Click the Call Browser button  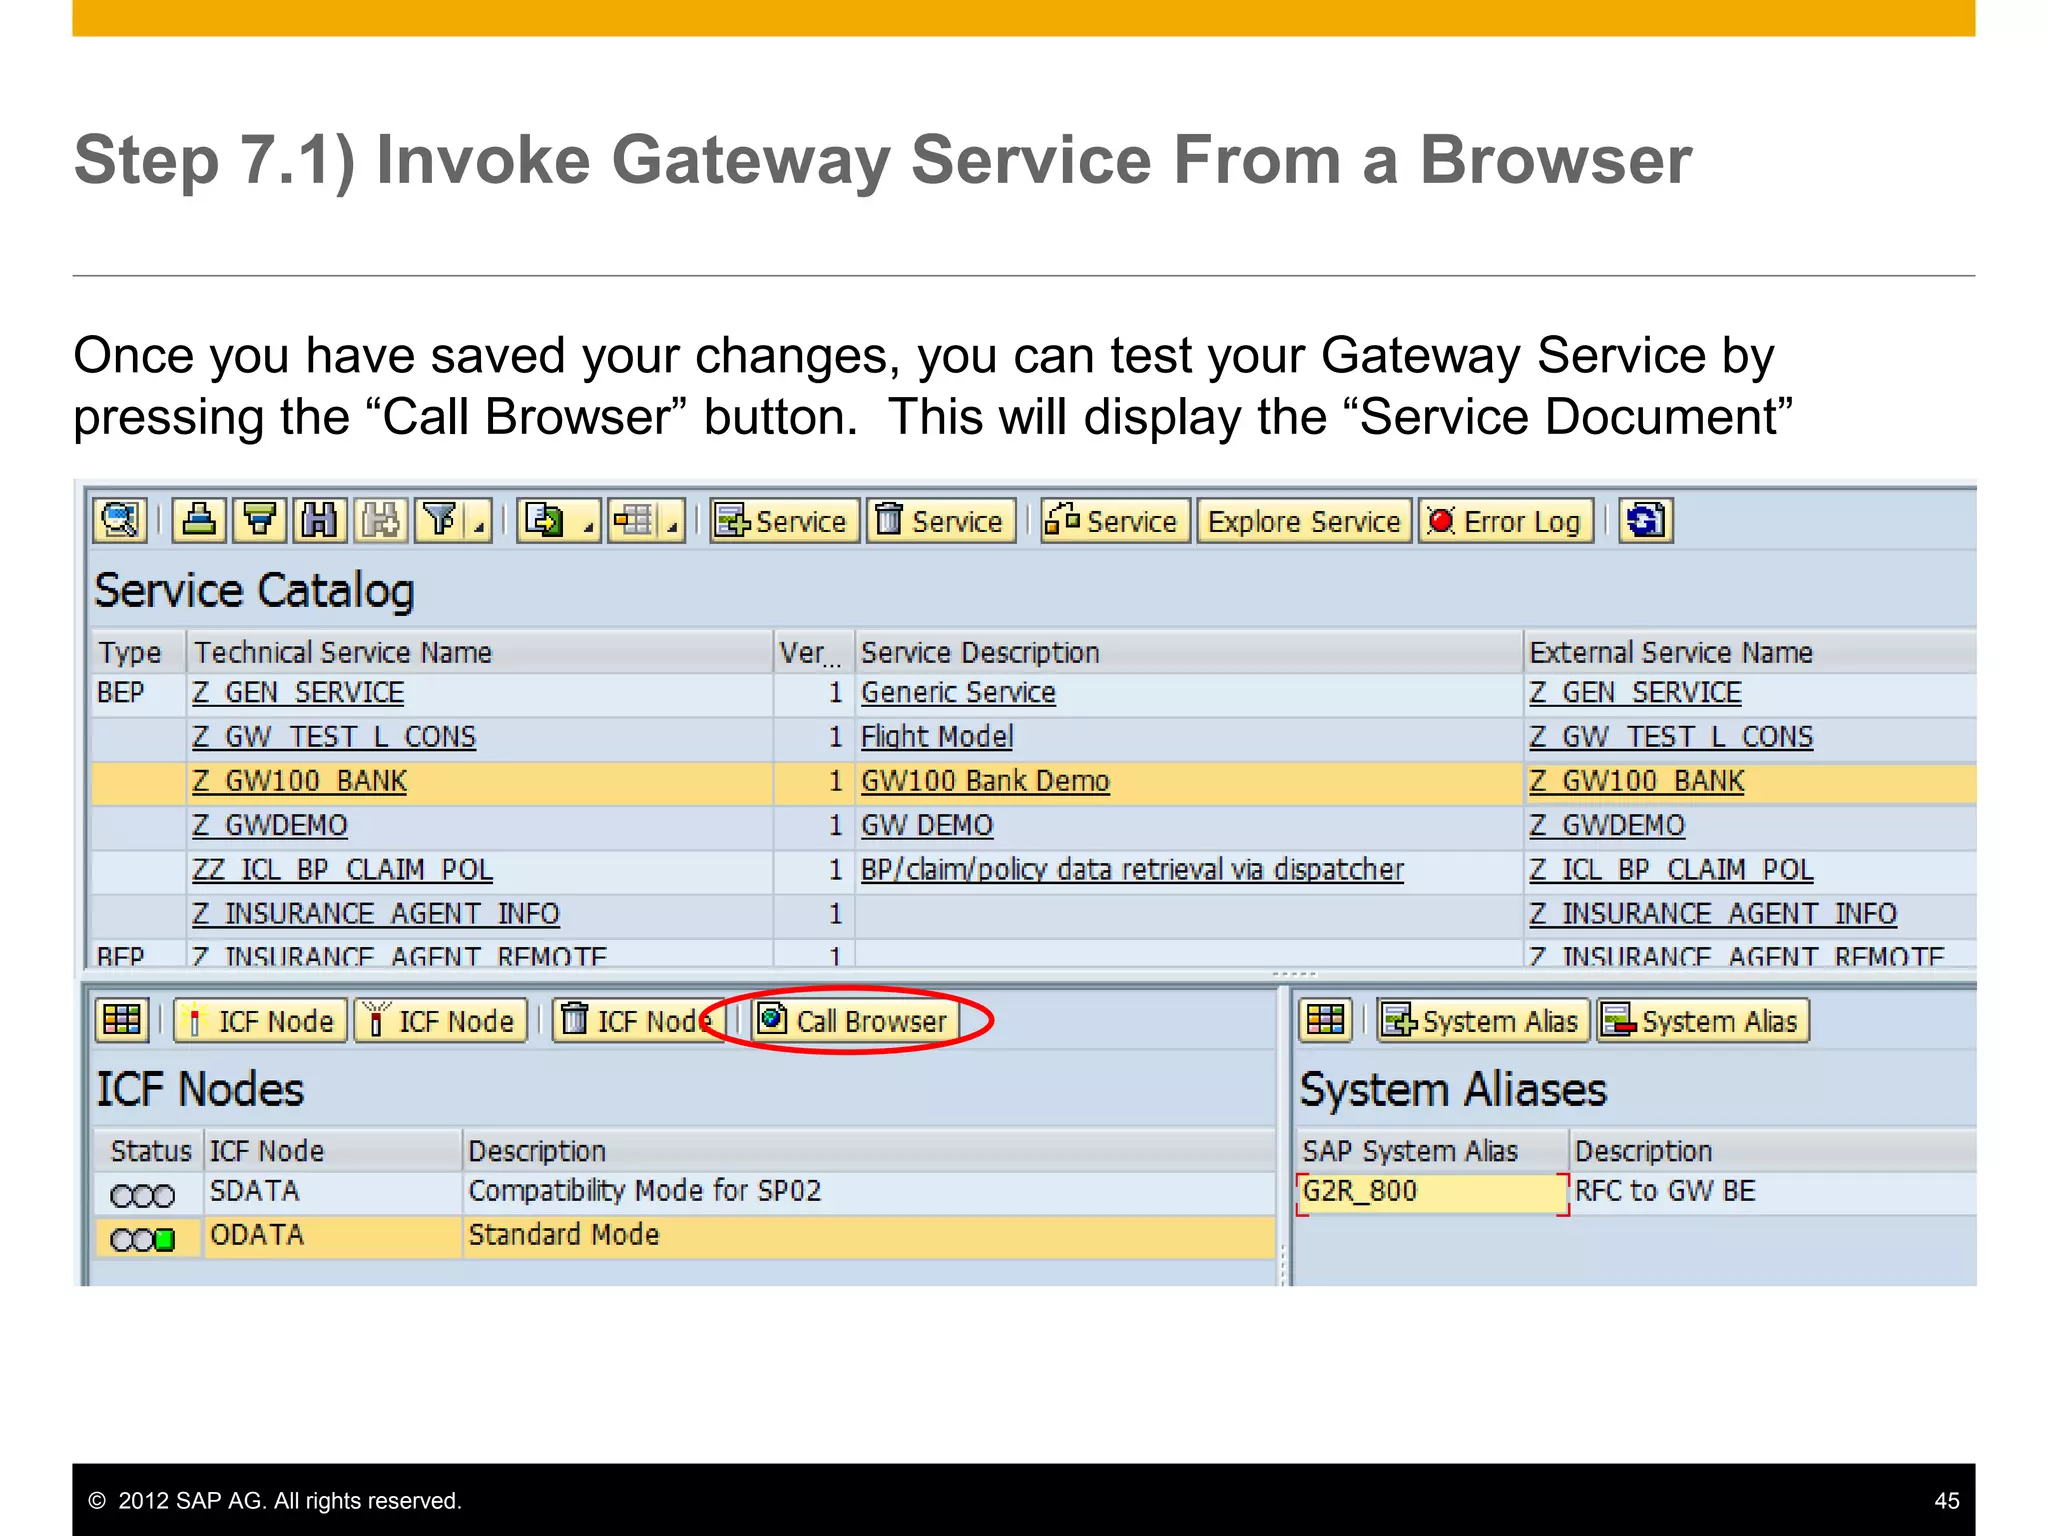tap(855, 1020)
